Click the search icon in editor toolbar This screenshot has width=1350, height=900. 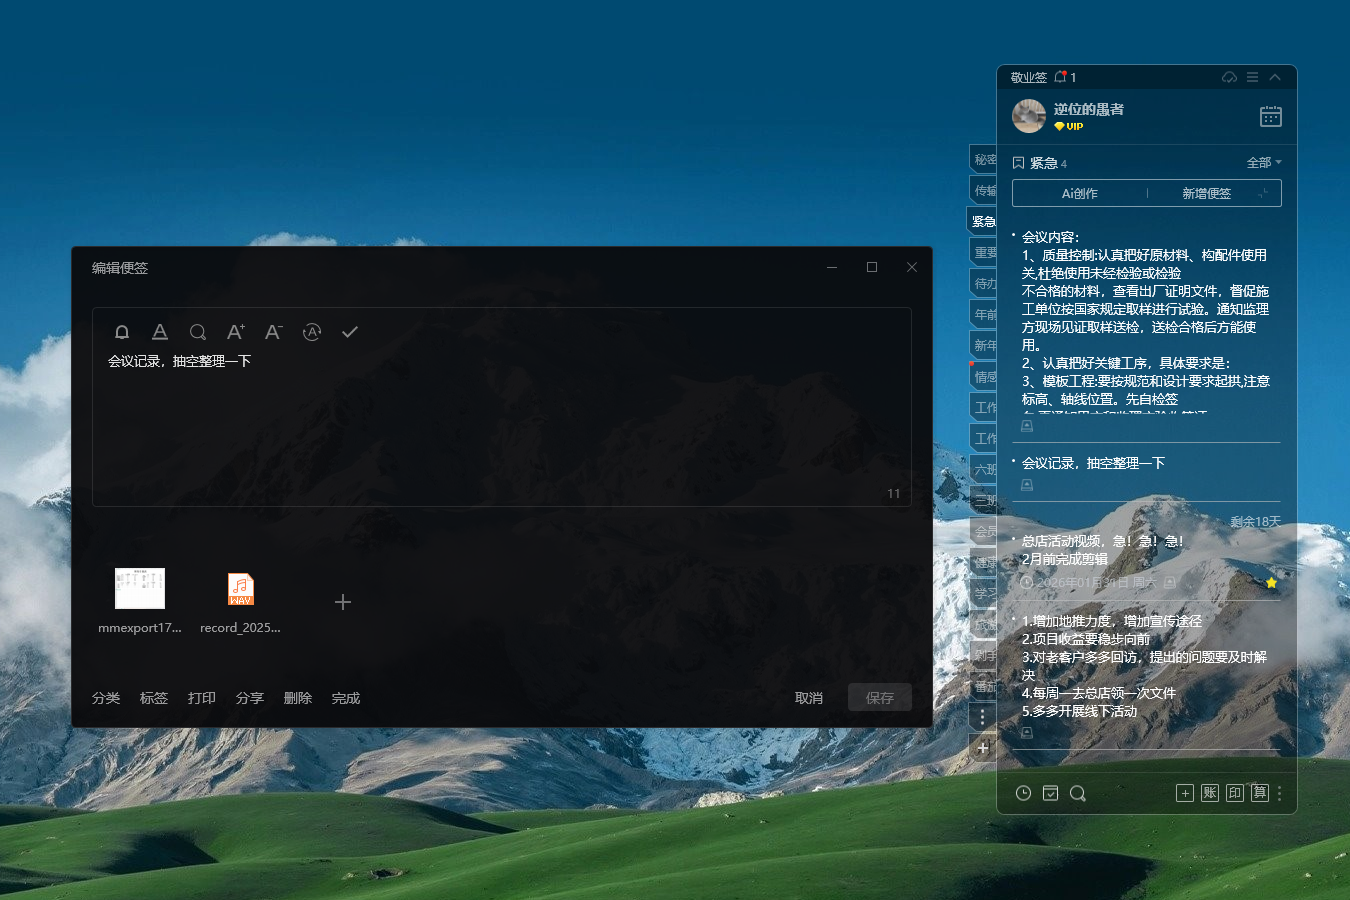point(198,332)
